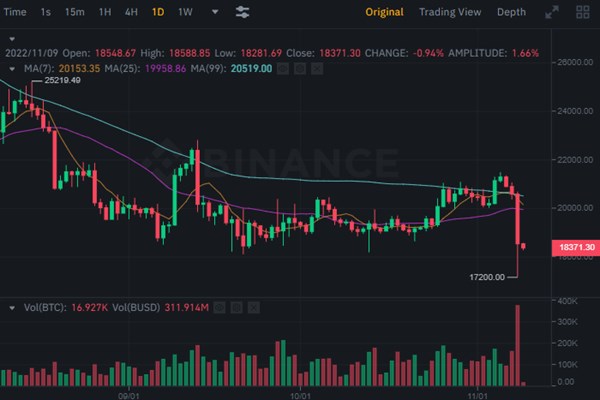Select the Original chart view

click(x=384, y=12)
